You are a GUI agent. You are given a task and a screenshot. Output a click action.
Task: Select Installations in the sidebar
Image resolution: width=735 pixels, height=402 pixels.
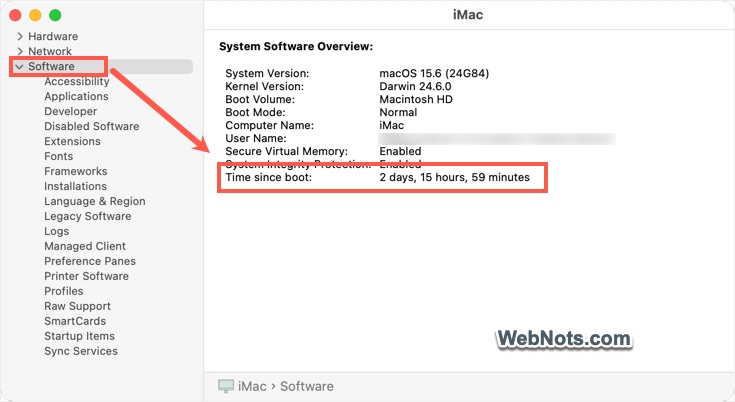[x=75, y=186]
